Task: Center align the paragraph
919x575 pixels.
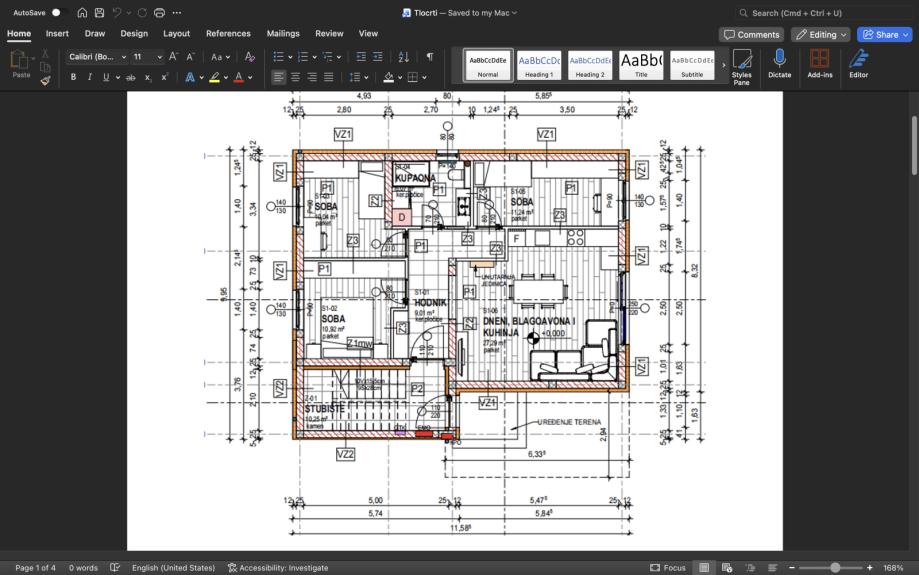Action: [296, 77]
